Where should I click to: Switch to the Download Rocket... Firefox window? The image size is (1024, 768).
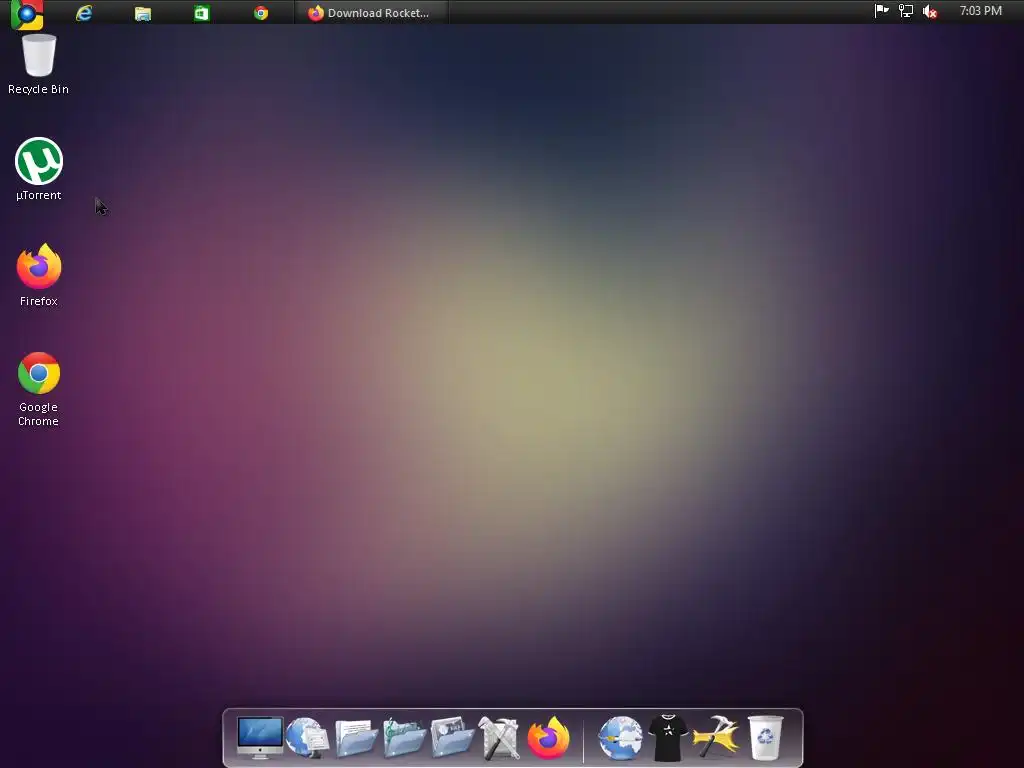371,13
